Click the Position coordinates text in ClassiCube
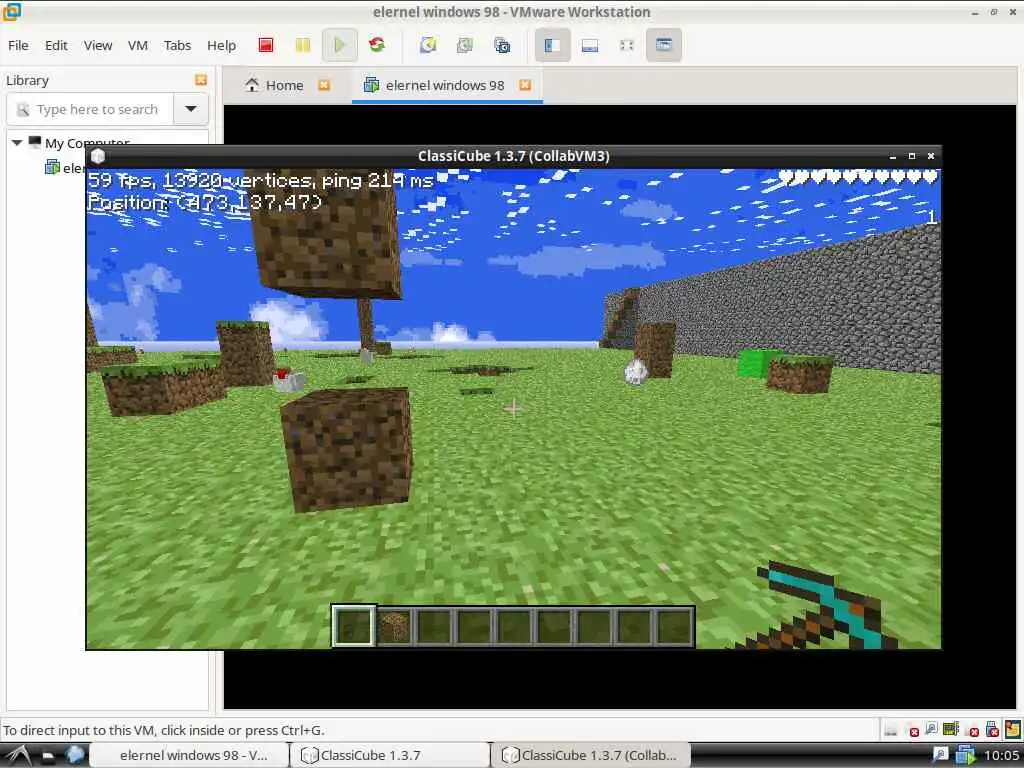 pyautogui.click(x=205, y=202)
